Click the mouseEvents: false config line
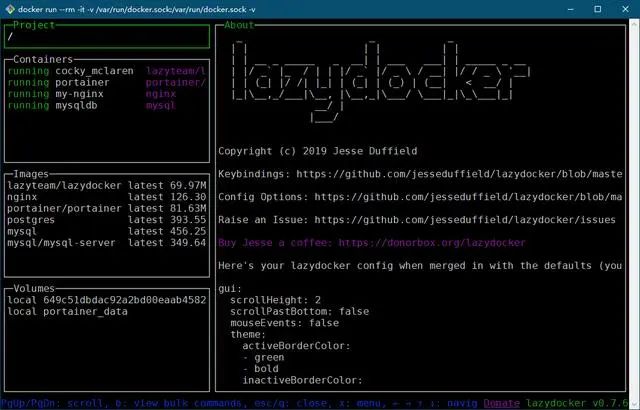640x410 pixels. [284, 323]
